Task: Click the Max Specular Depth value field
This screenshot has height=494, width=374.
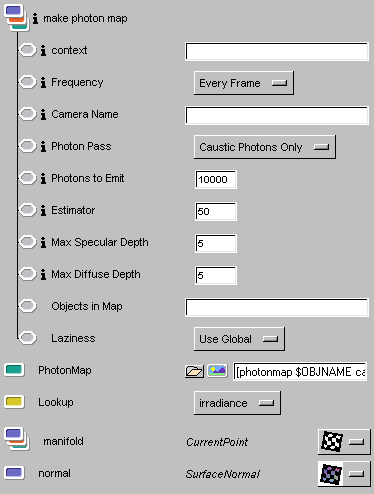Action: coord(216,244)
